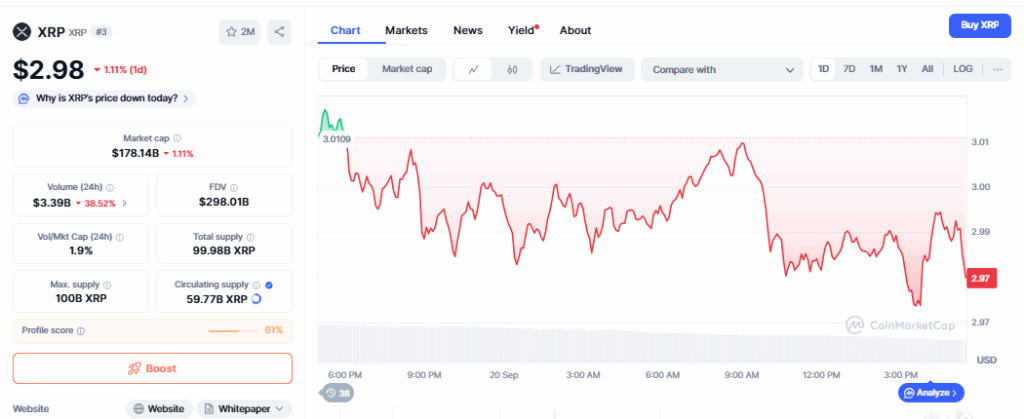The image size is (1024, 419).
Task: Go to the News tab
Action: point(468,30)
